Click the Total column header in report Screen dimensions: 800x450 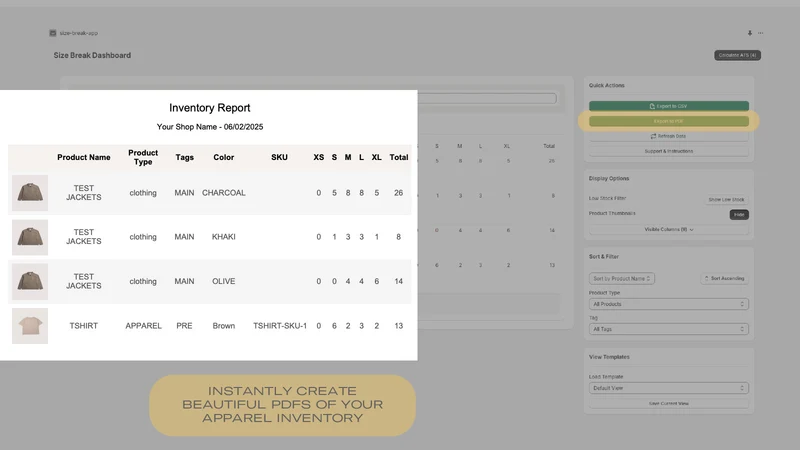(x=398, y=157)
